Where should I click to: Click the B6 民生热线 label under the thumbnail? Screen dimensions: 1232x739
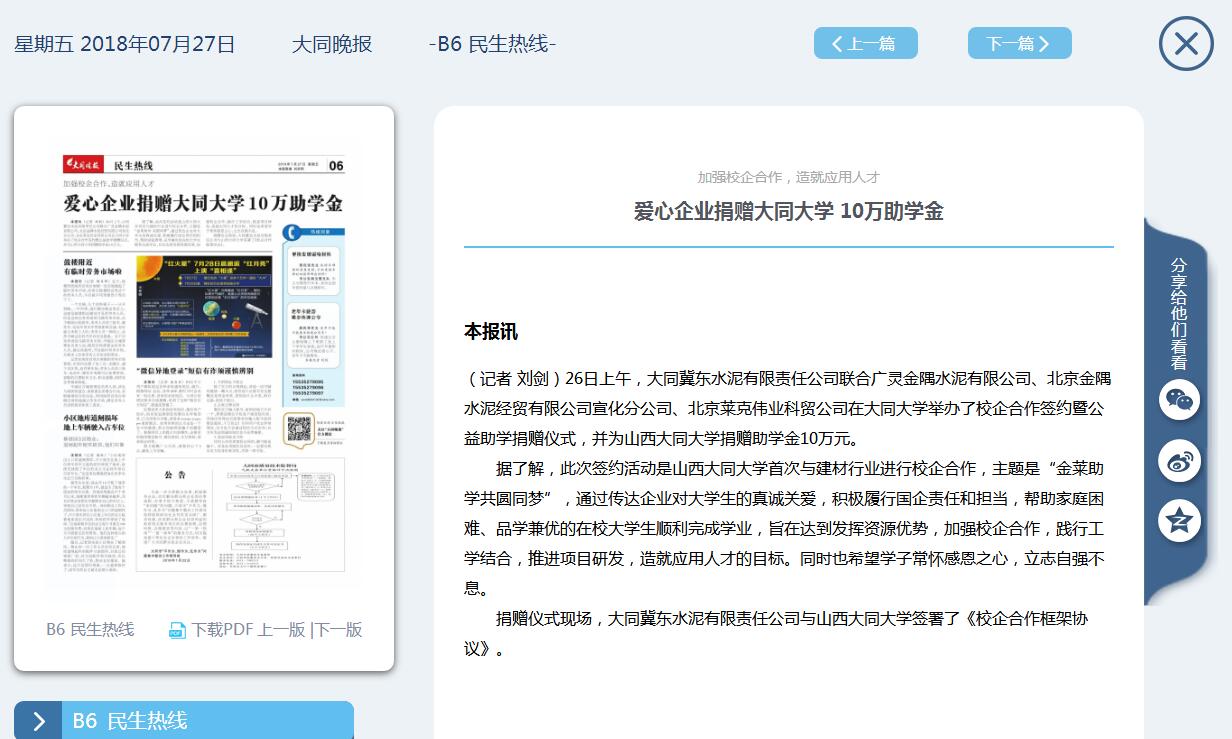click(90, 630)
